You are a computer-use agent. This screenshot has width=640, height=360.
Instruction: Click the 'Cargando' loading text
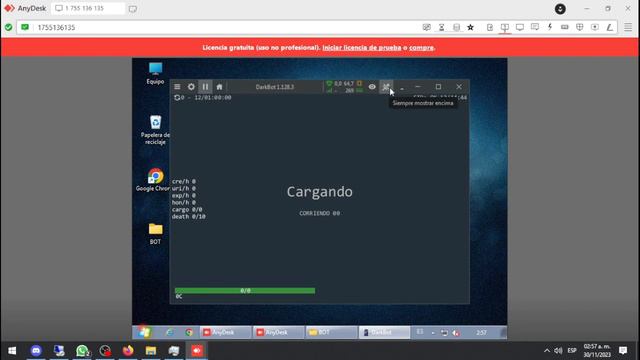click(320, 191)
